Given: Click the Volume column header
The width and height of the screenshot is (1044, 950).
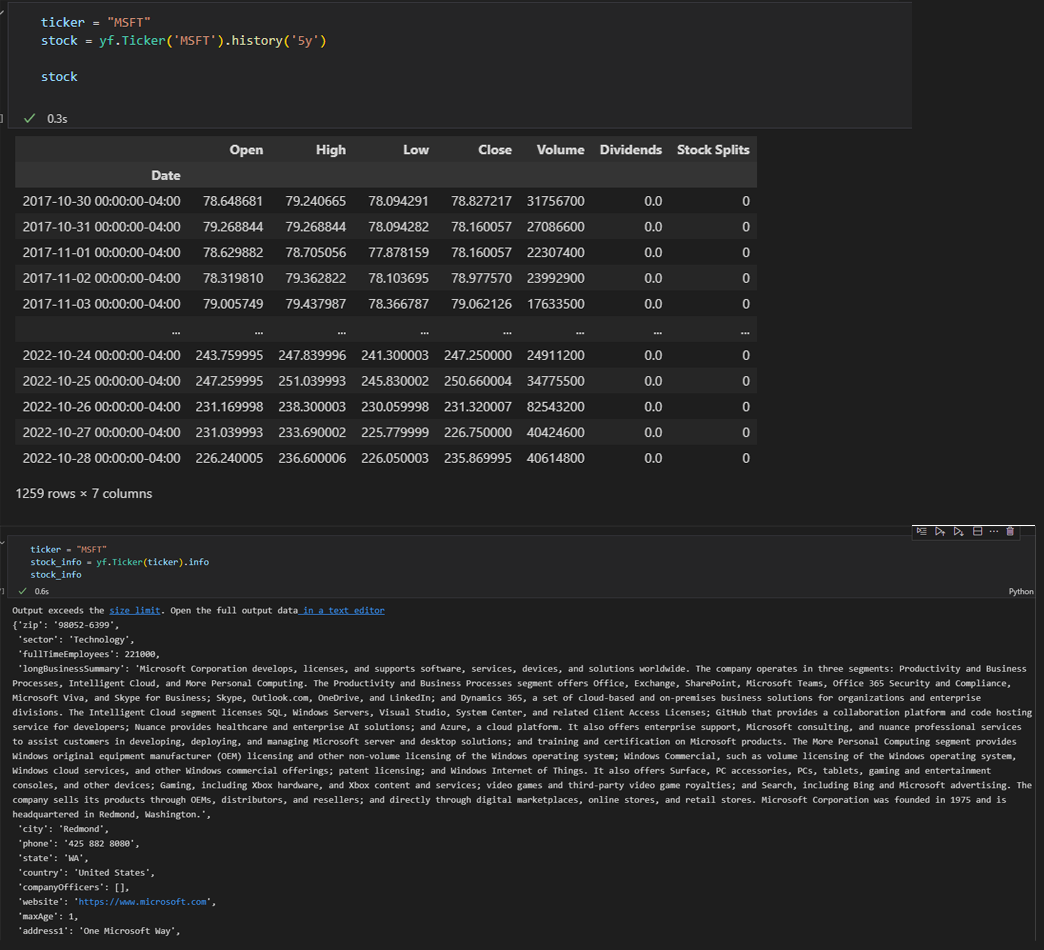Looking at the screenshot, I should click(560, 150).
